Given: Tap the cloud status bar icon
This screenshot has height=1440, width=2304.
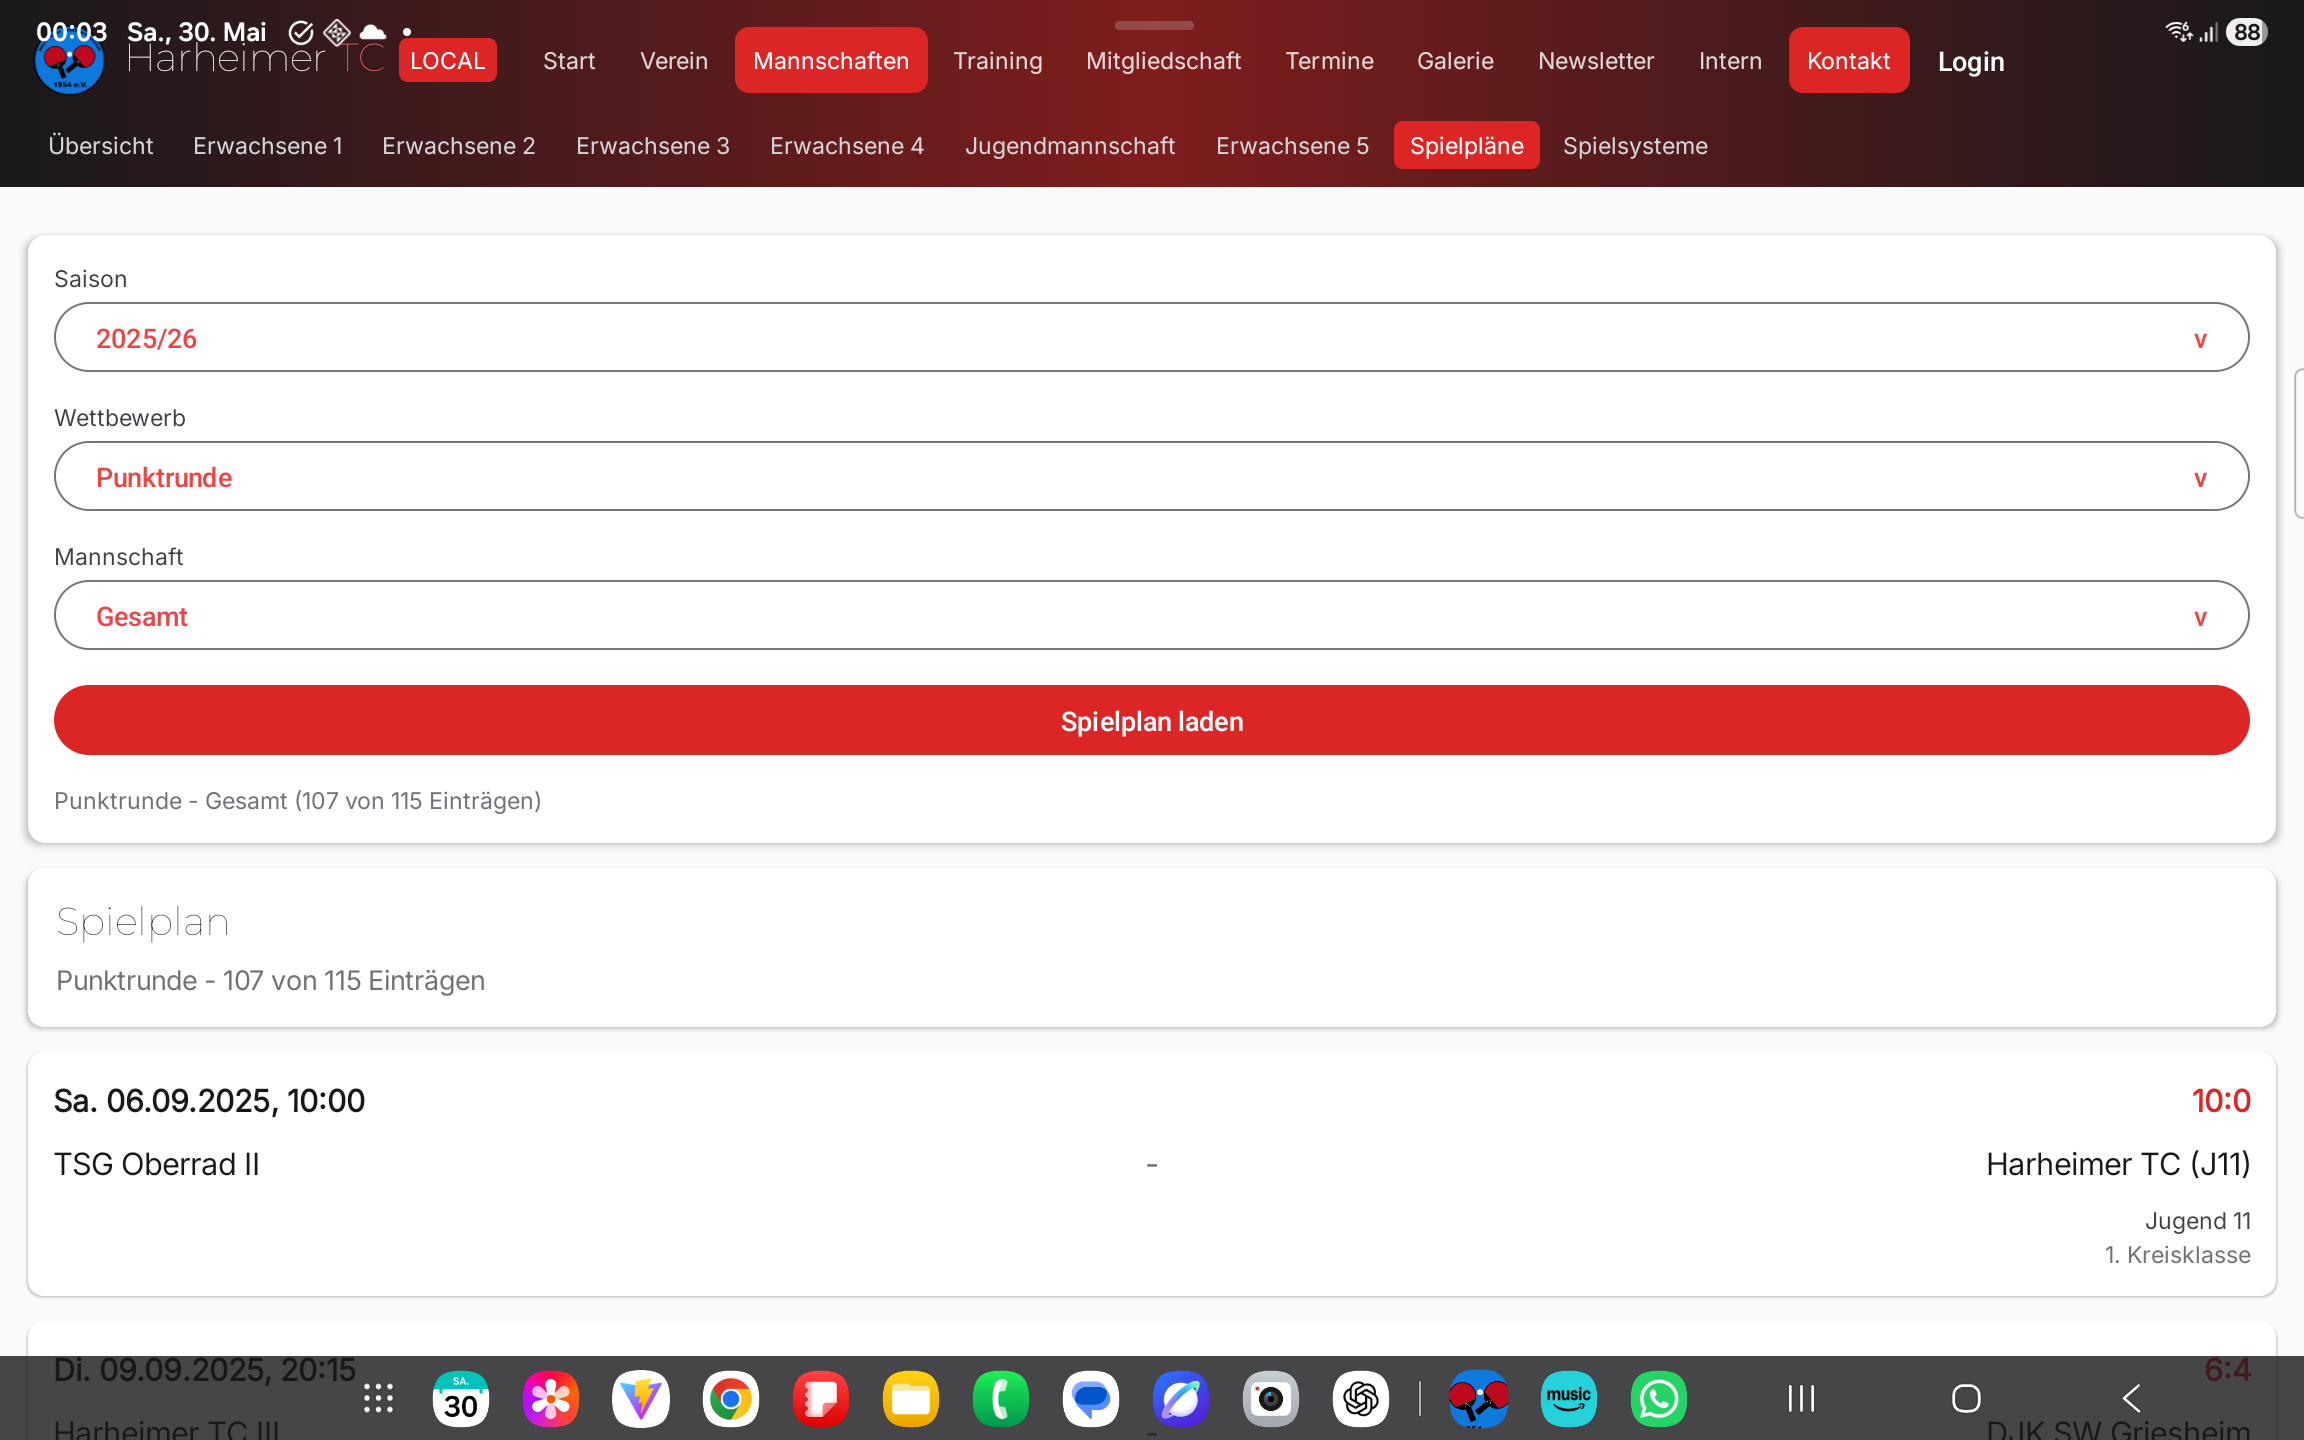Looking at the screenshot, I should [372, 32].
